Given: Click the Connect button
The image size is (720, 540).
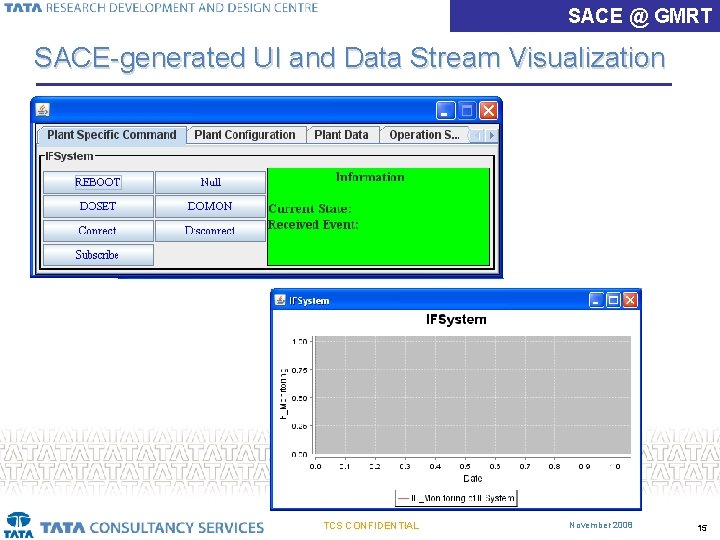Looking at the screenshot, I should pos(98,231).
